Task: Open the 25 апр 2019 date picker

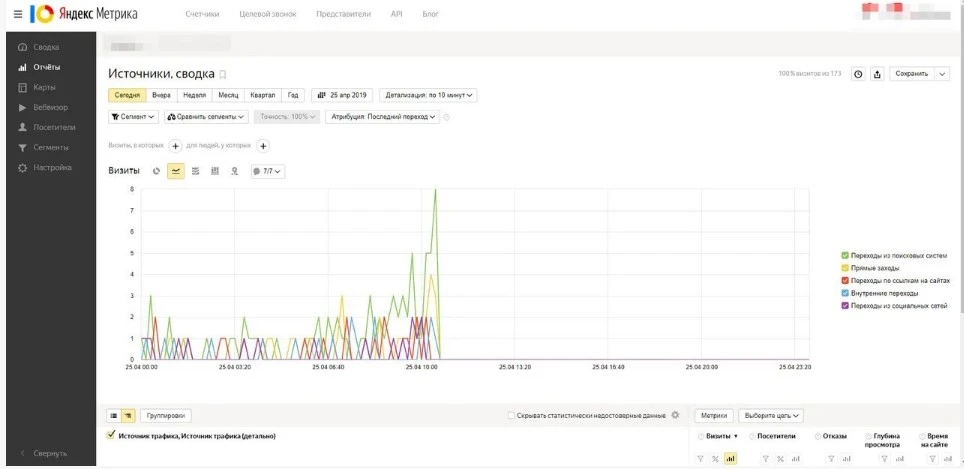Action: coord(342,95)
